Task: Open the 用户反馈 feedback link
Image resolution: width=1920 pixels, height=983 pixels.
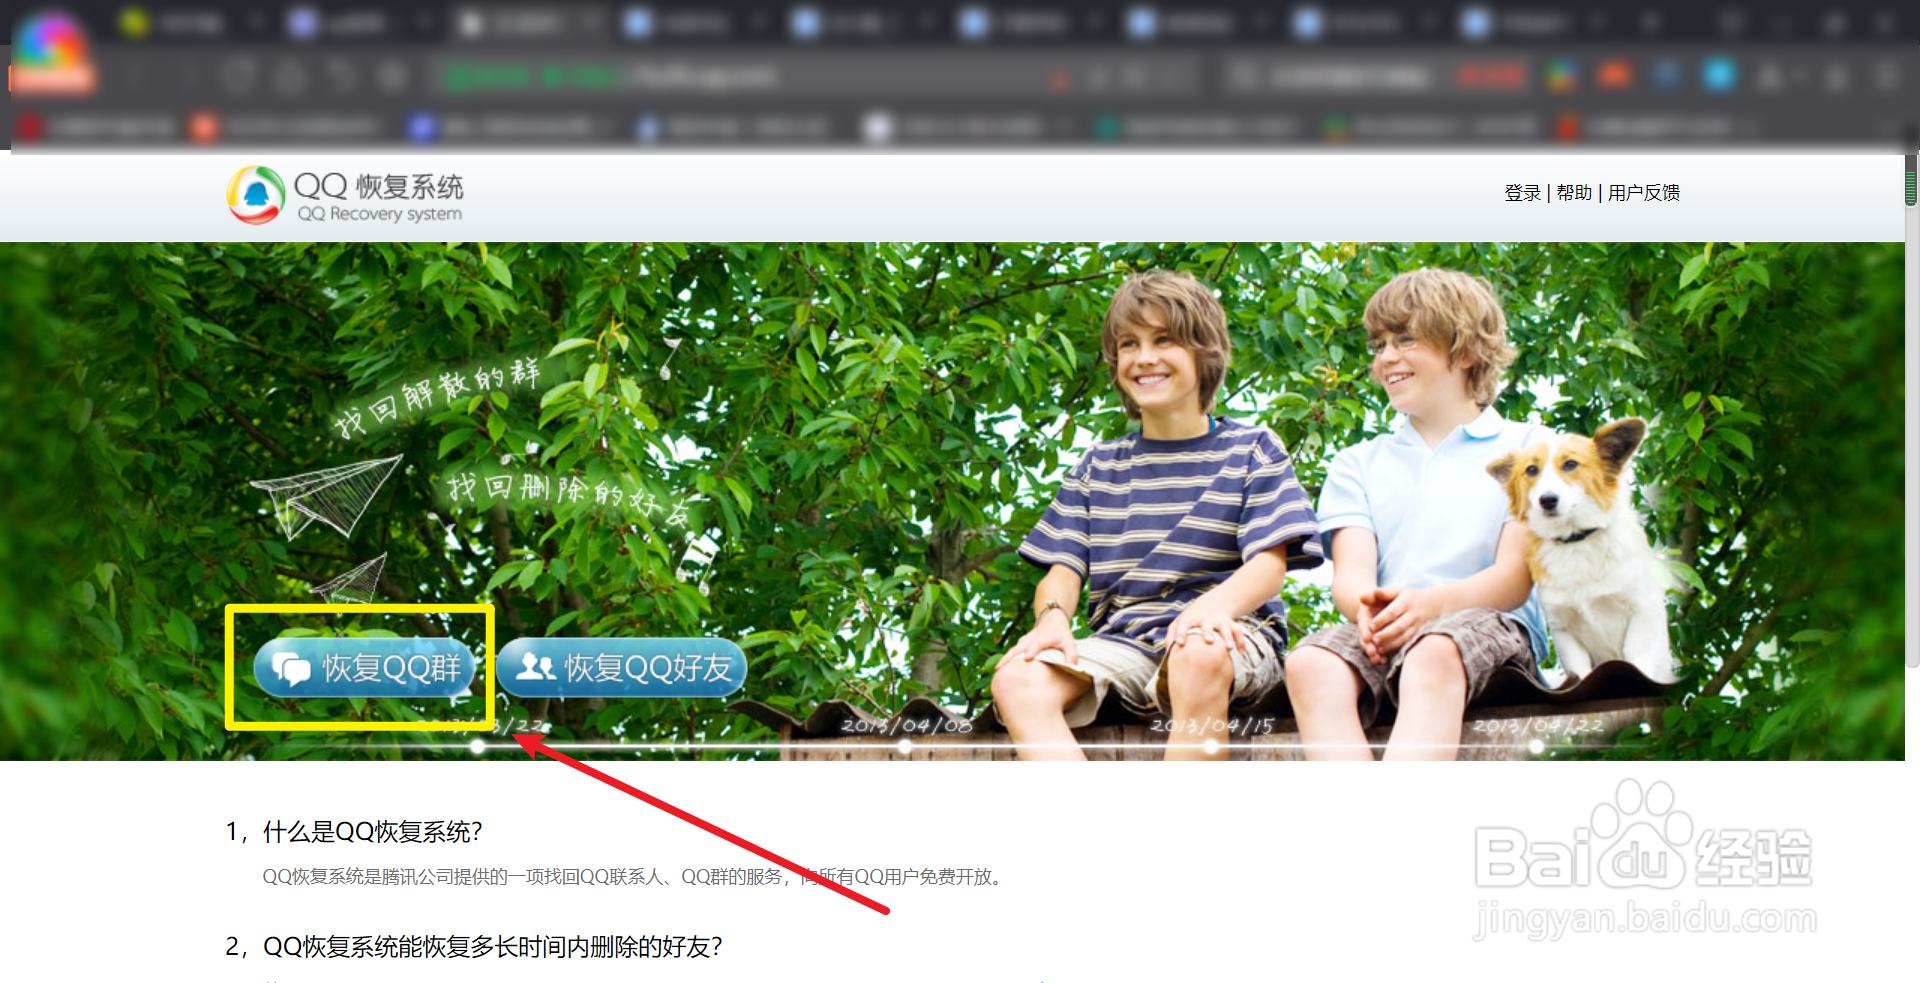Action: point(1644,193)
